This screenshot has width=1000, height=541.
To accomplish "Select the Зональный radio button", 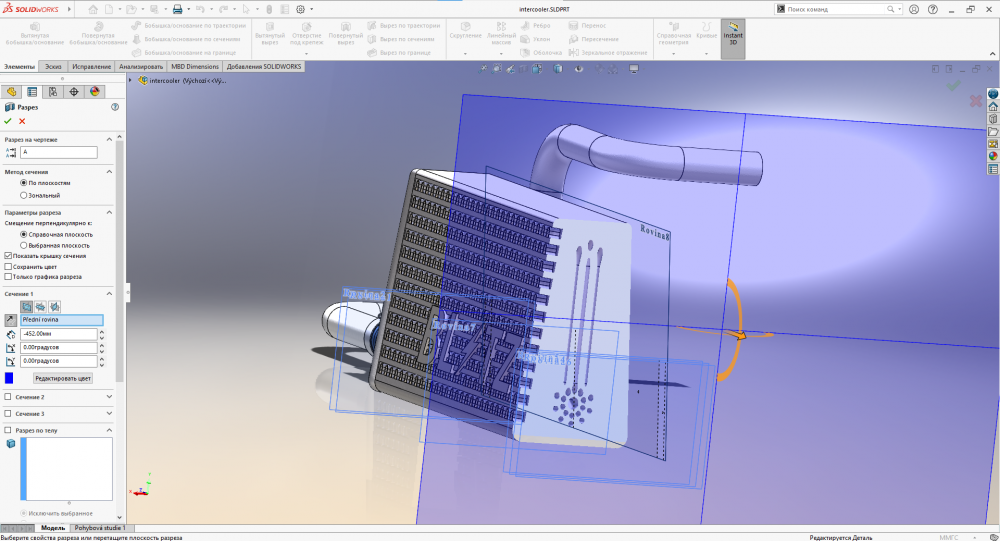I will click(24, 195).
